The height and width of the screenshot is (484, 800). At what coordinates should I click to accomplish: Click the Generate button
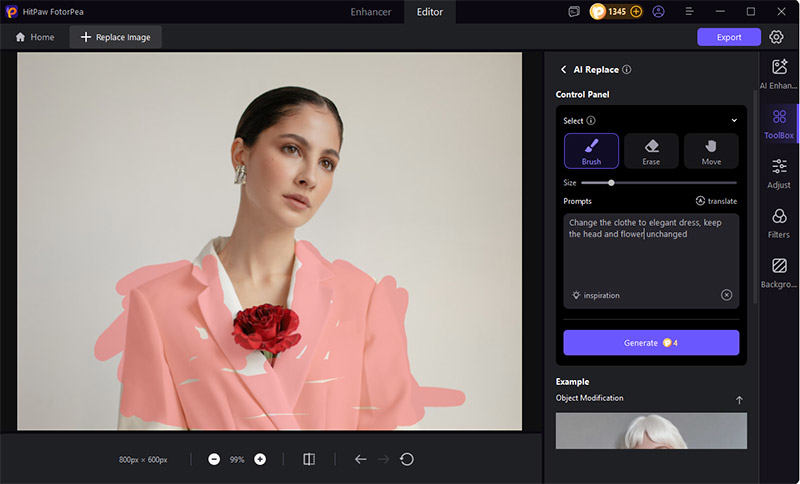pyautogui.click(x=651, y=343)
